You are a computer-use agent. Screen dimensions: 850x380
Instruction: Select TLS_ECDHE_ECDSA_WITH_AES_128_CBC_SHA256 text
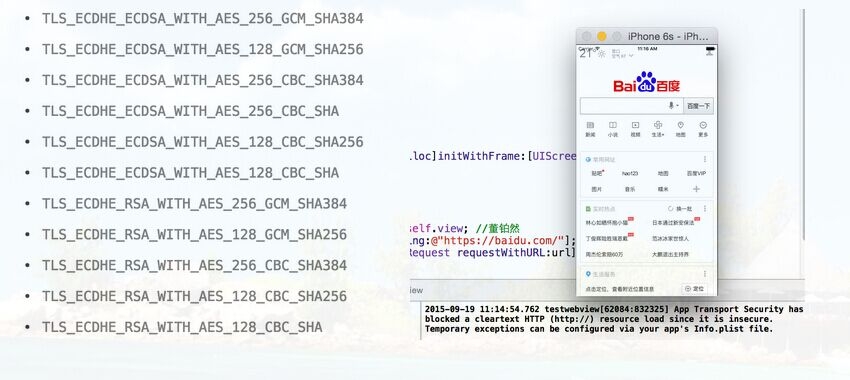(203, 142)
